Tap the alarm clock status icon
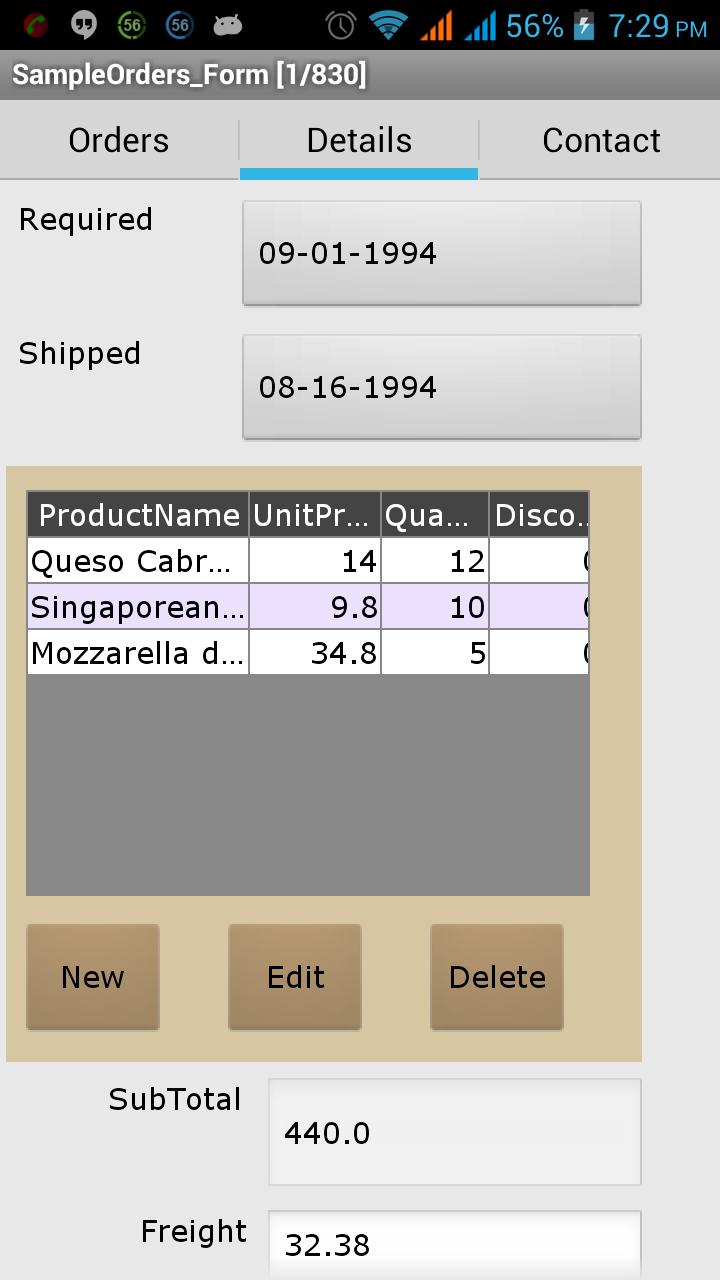 pos(341,25)
